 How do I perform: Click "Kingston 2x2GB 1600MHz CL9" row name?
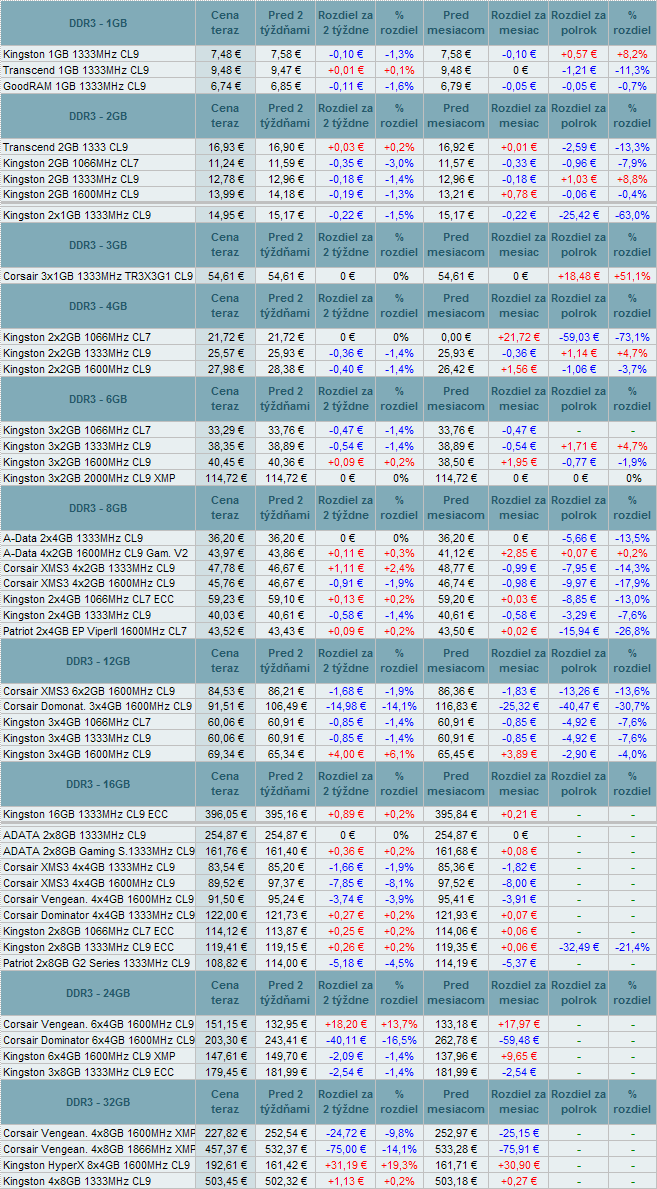click(x=77, y=369)
